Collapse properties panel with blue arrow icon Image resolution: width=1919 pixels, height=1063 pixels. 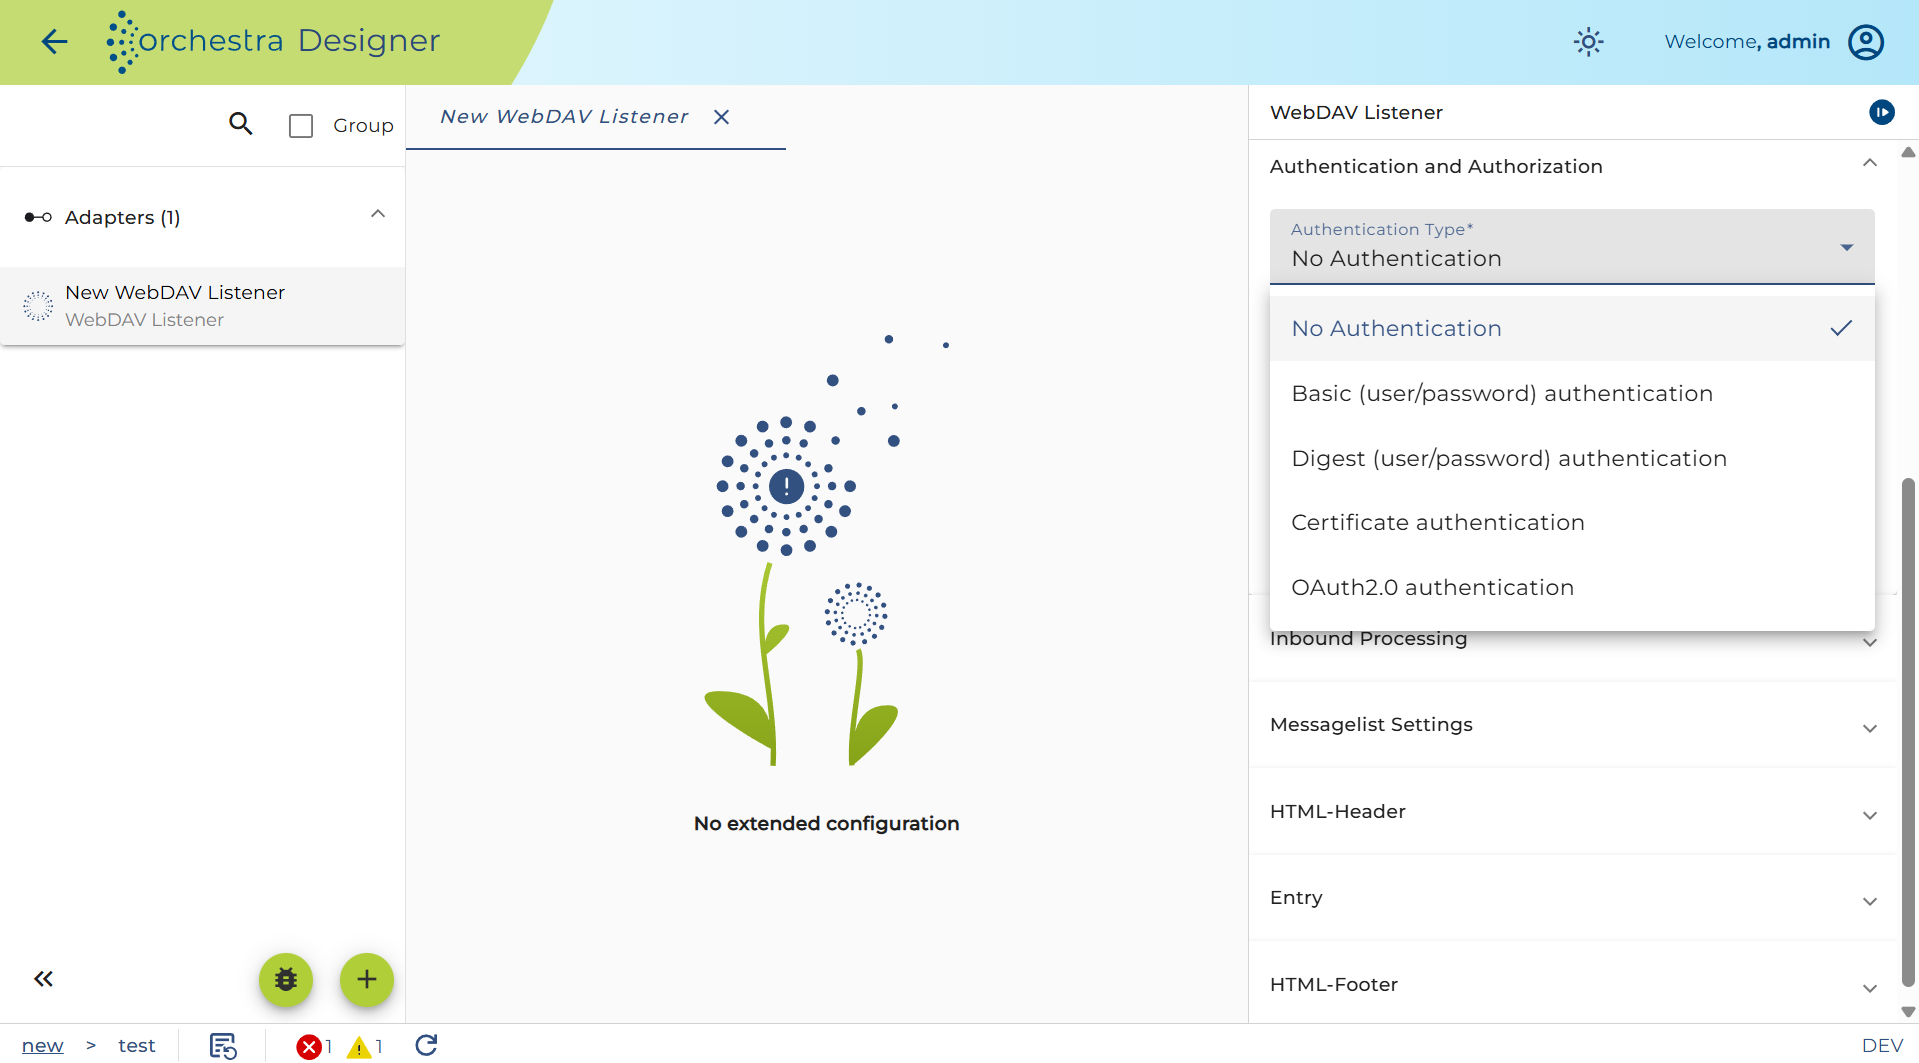(x=1882, y=112)
